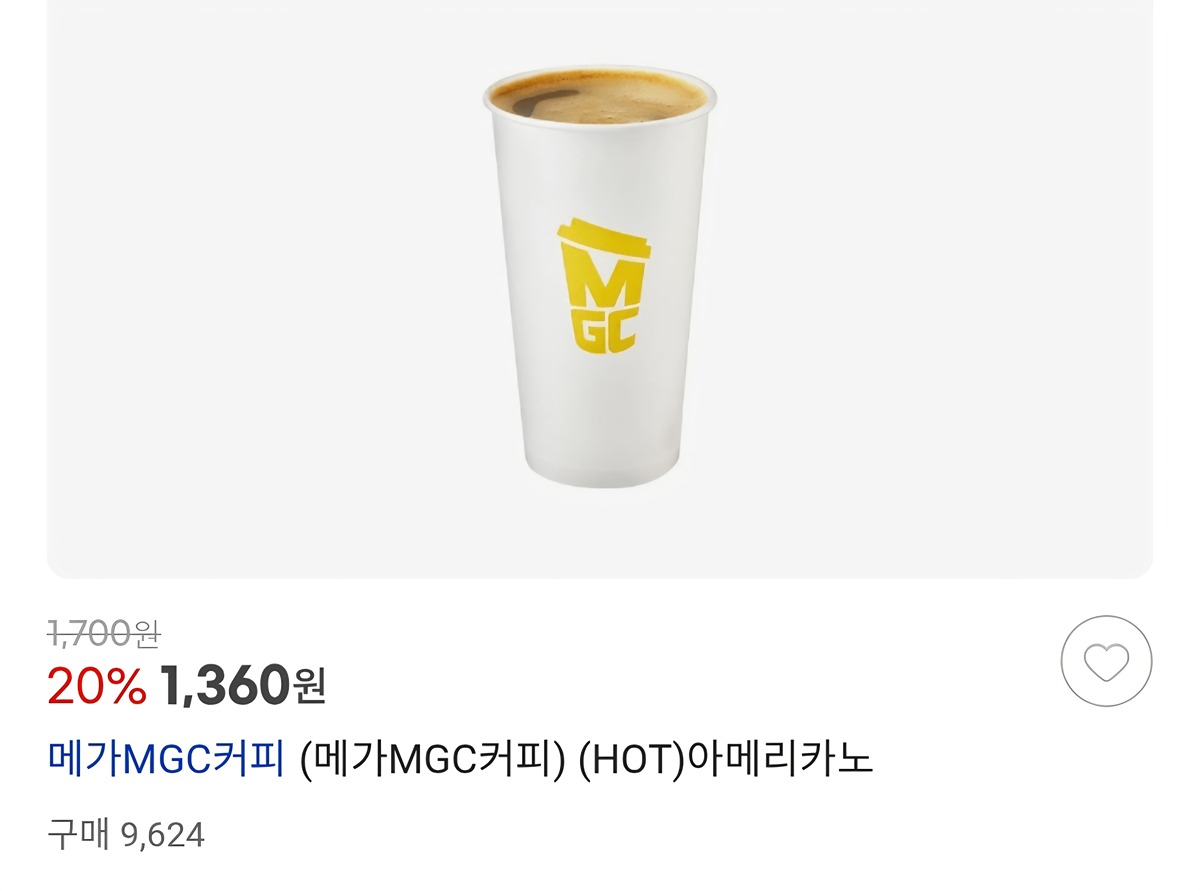Viewport: 1200px width, 891px height.
Task: Select the word 아메리카노 in the product name
Action: point(779,760)
